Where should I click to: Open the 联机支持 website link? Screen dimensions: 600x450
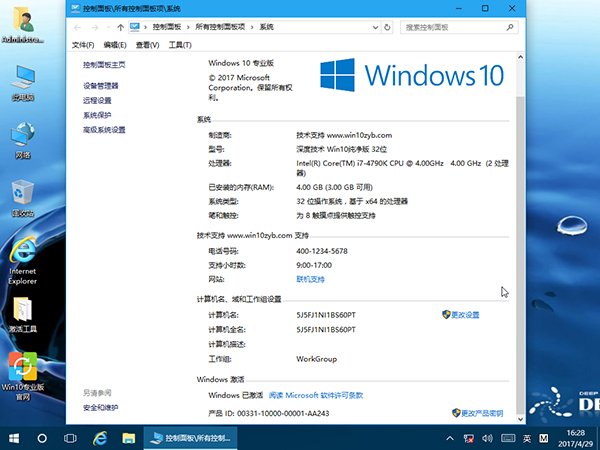[x=311, y=279]
